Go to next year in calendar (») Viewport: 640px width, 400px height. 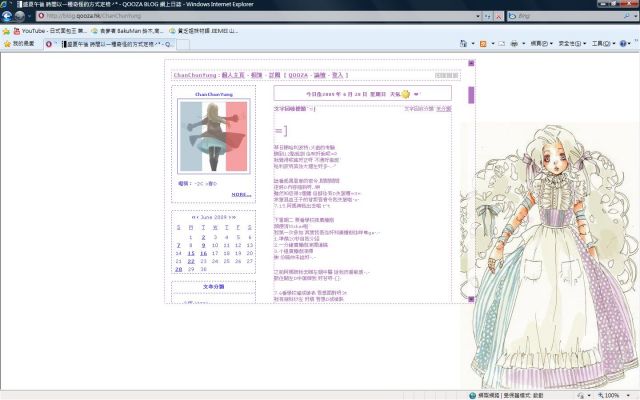[x=234, y=218]
